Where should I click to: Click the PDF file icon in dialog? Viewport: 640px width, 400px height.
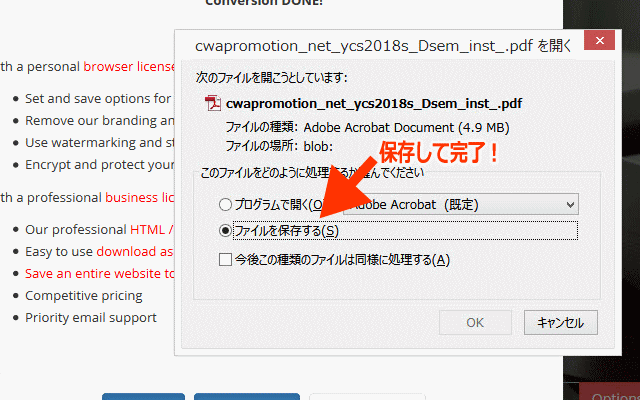[x=212, y=104]
